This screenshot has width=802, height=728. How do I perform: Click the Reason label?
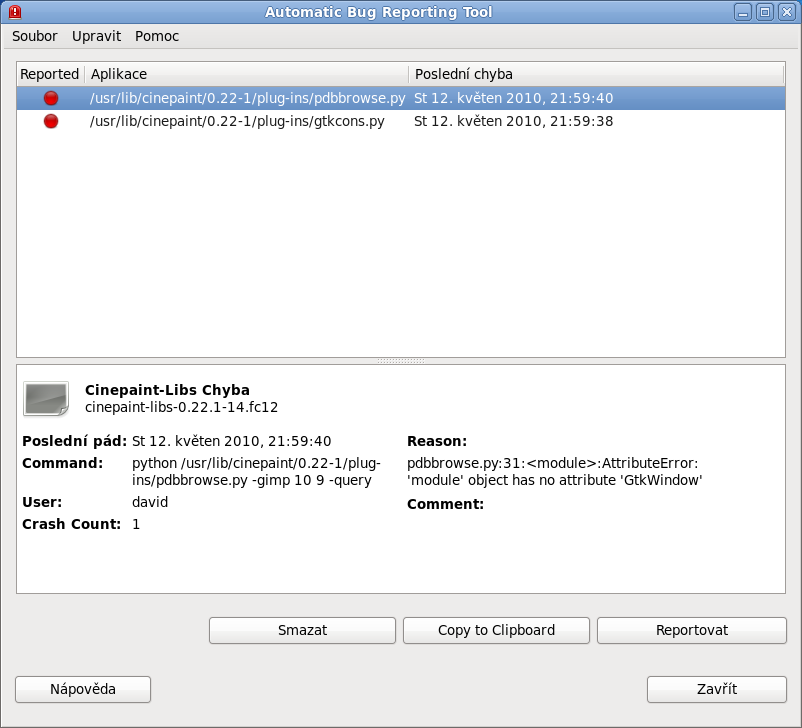437,441
